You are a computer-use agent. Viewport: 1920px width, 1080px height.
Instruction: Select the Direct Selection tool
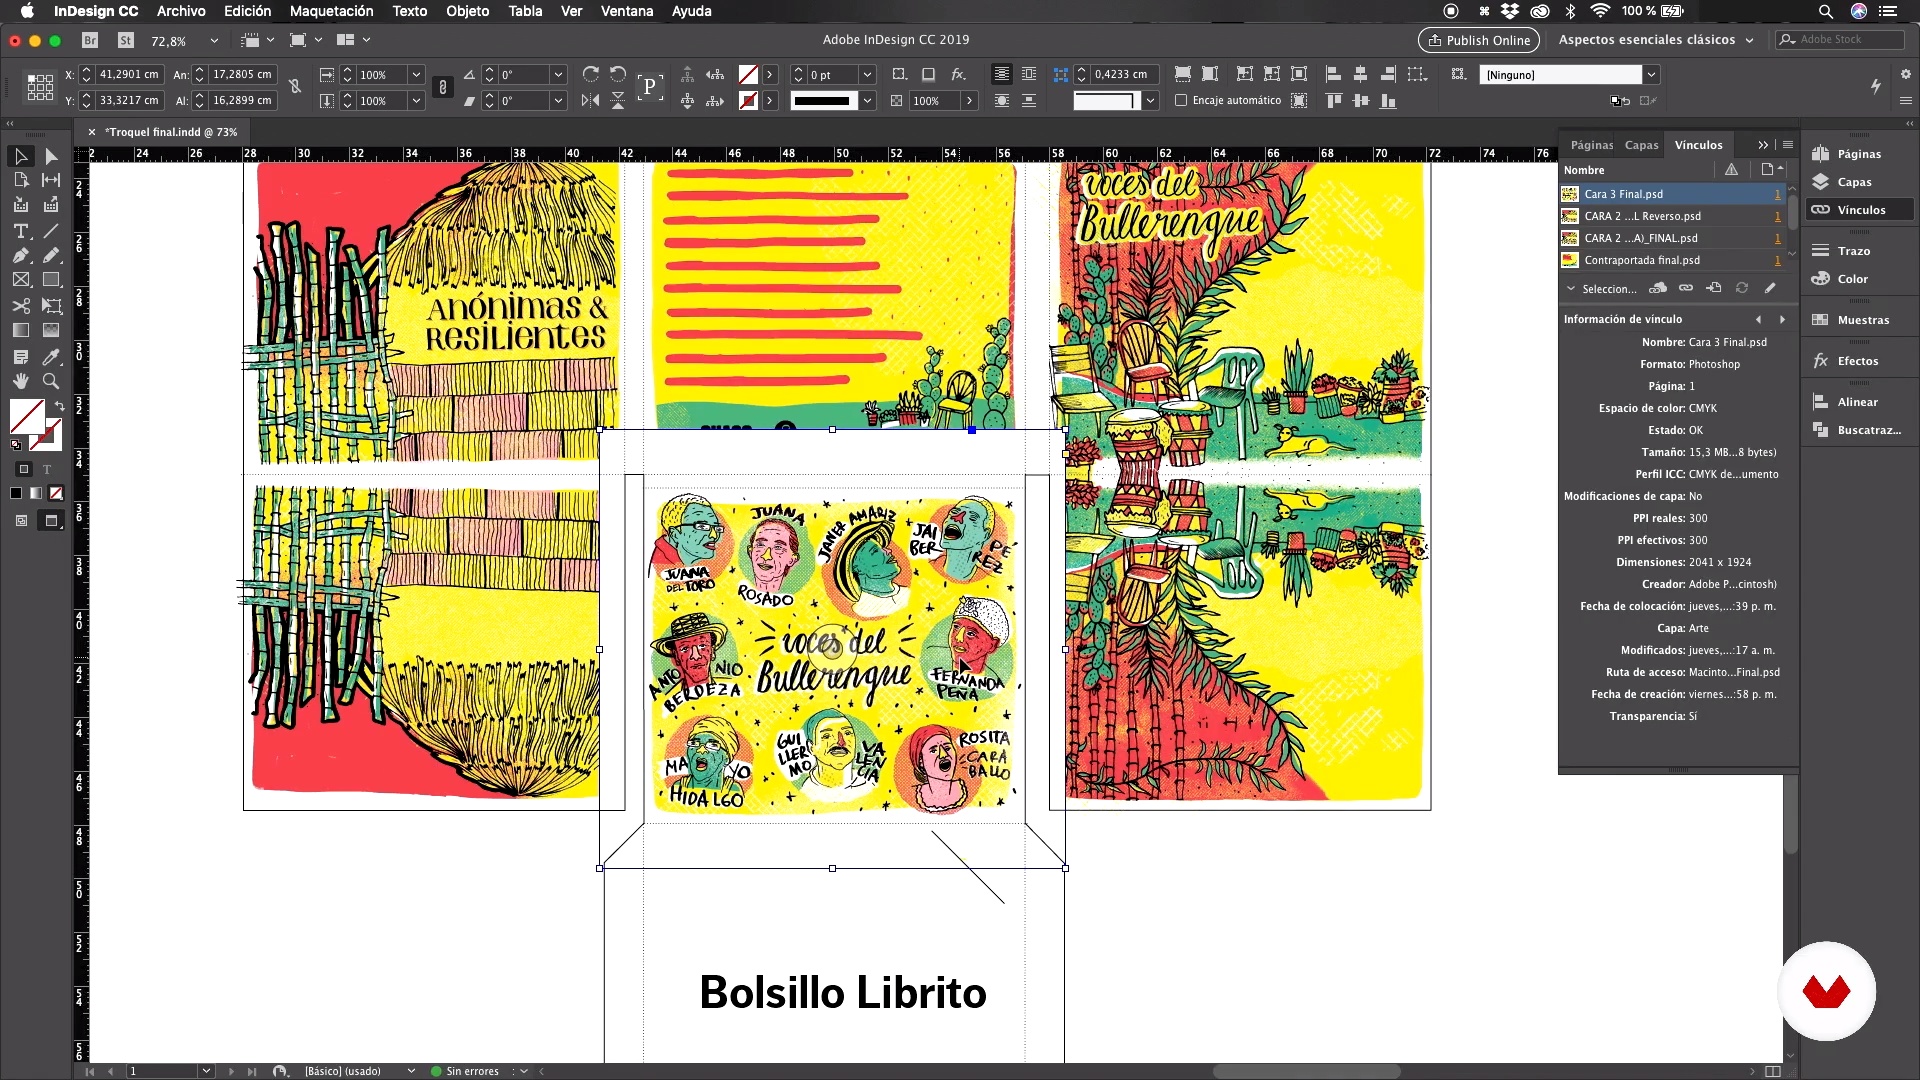click(x=51, y=156)
